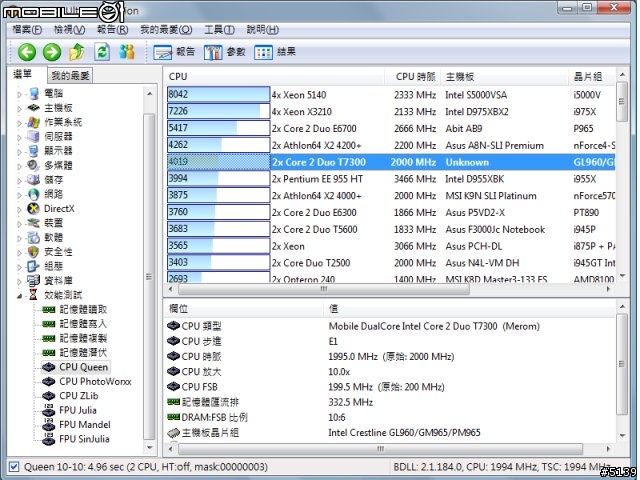Open the 工具(T) menu

pyautogui.click(x=219, y=30)
